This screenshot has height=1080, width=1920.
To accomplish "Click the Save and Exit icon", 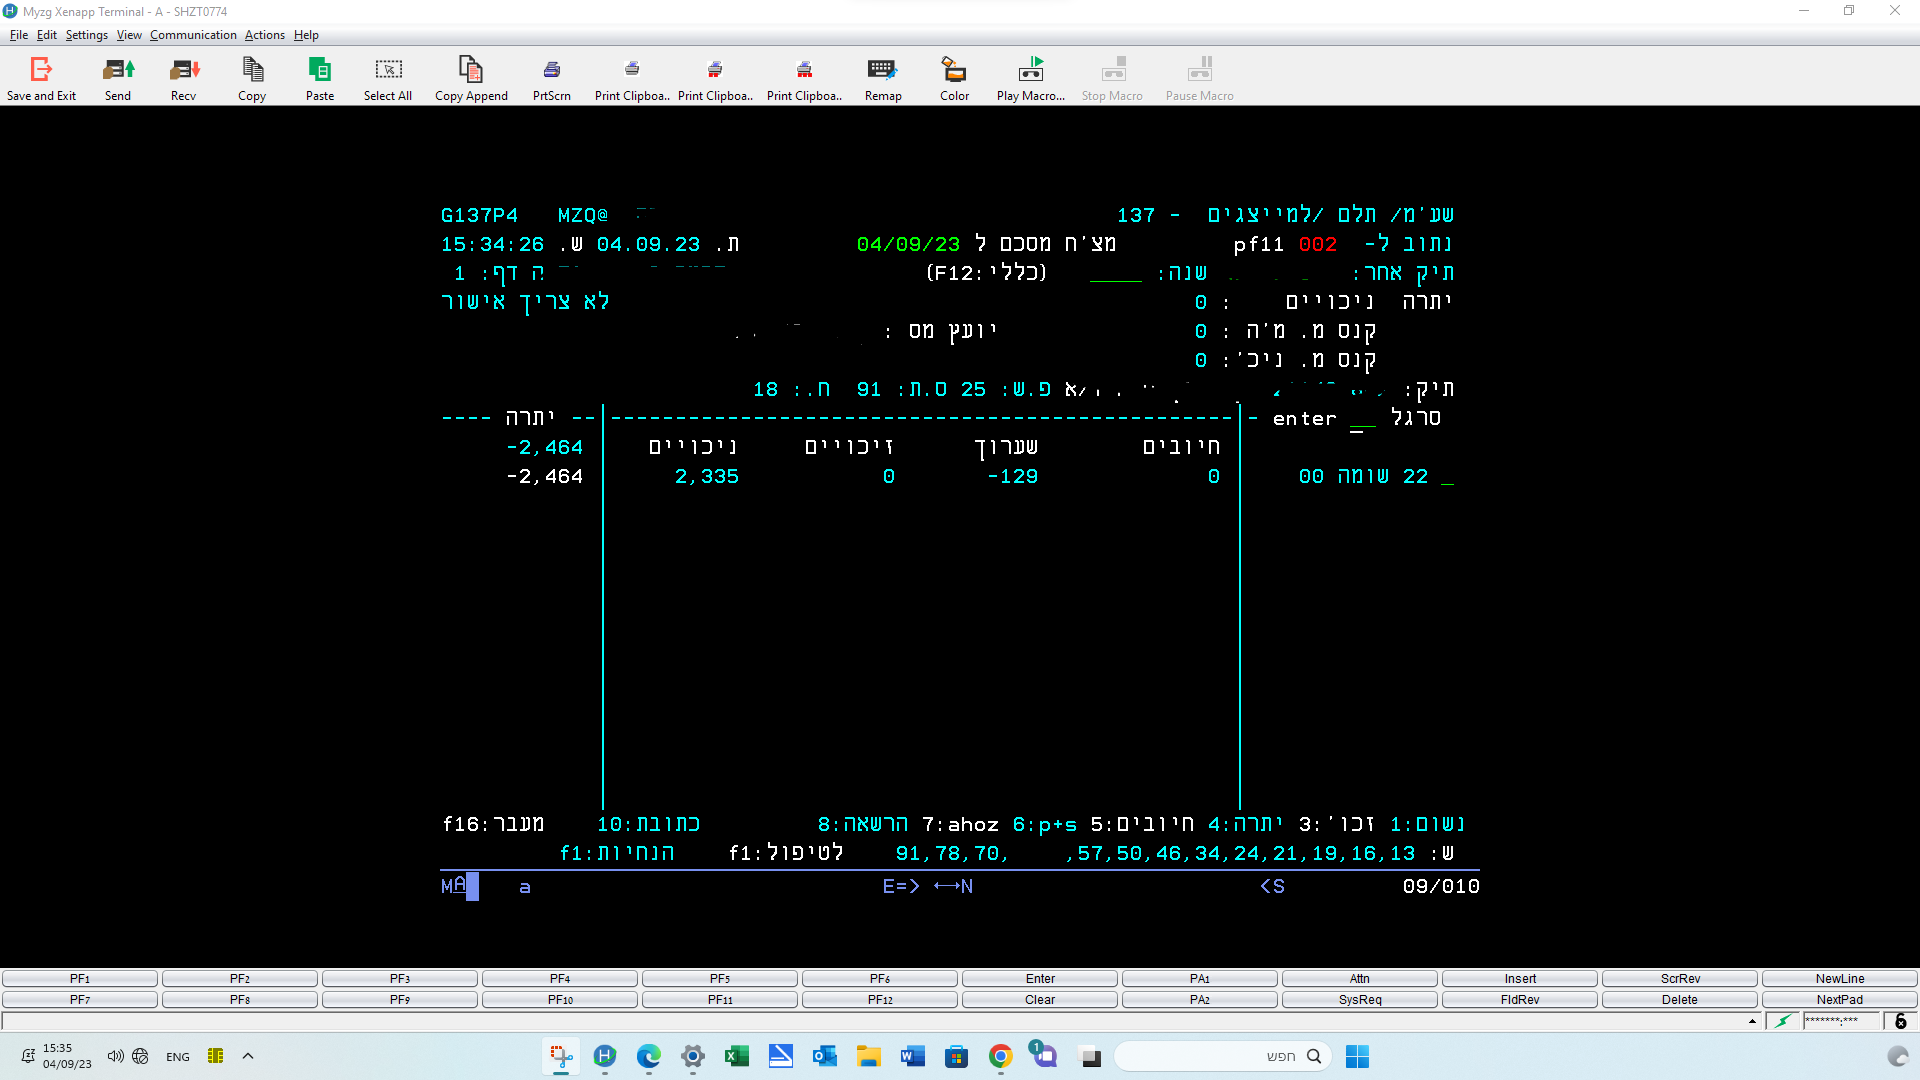I will click(41, 70).
